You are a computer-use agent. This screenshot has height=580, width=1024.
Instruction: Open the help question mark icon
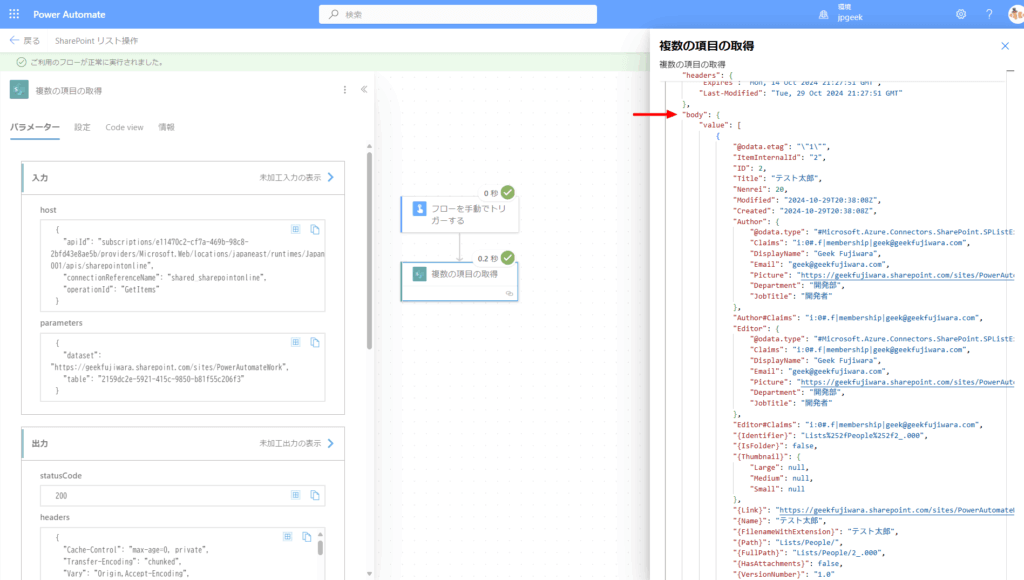(x=989, y=14)
